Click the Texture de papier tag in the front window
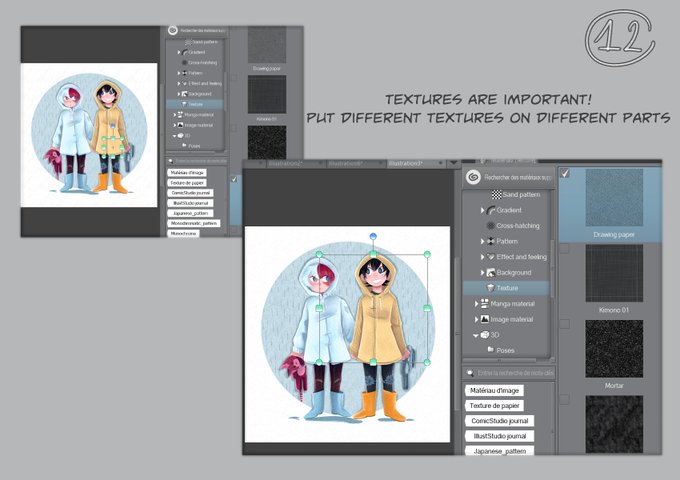The width and height of the screenshot is (680, 480). point(494,405)
